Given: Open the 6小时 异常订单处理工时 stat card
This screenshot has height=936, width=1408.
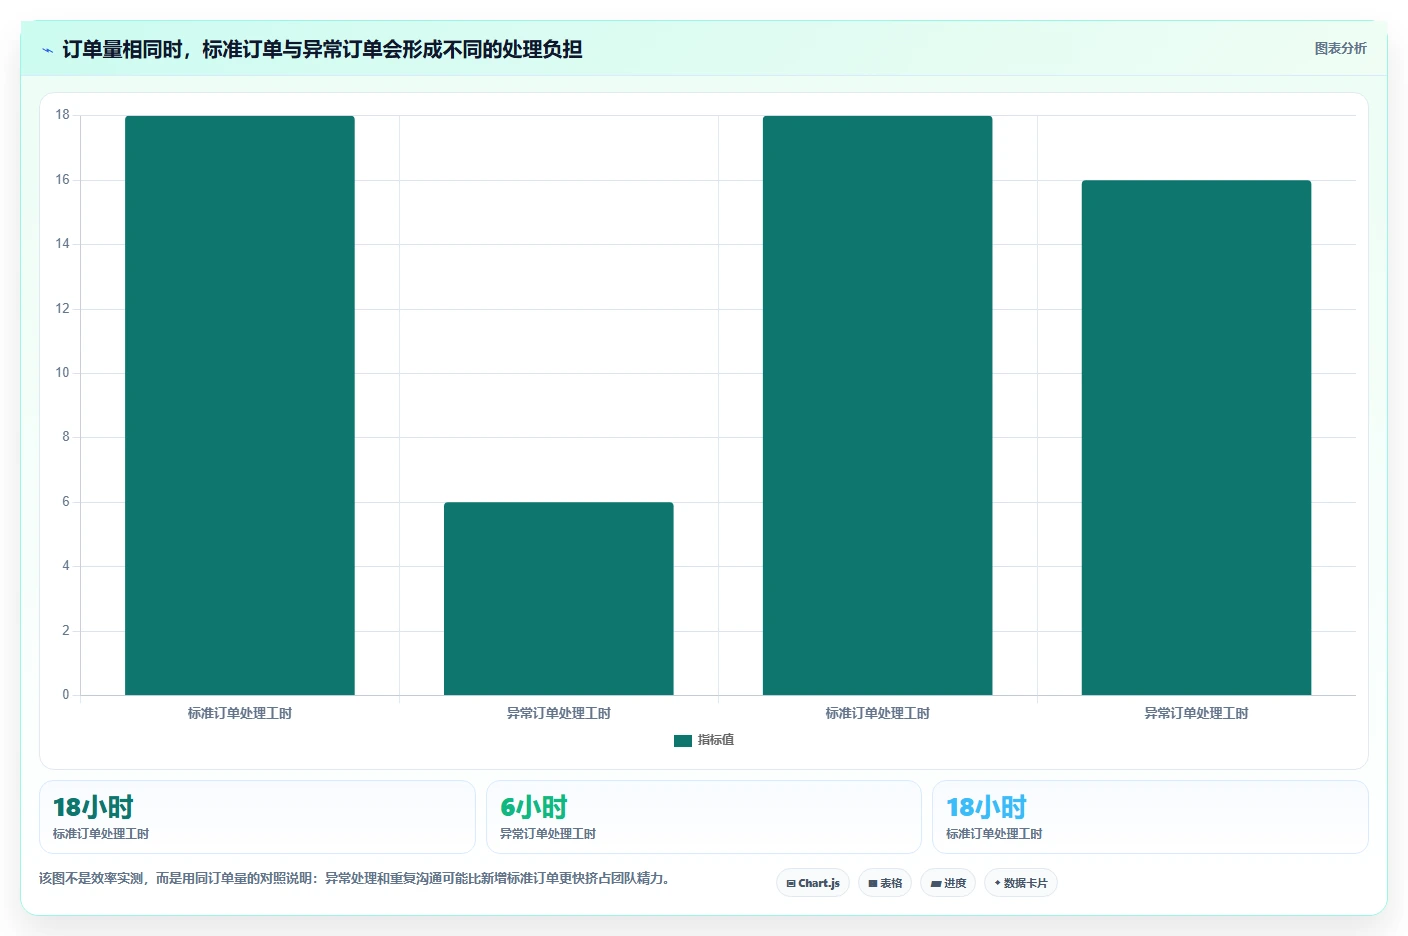Looking at the screenshot, I should pos(704,817).
